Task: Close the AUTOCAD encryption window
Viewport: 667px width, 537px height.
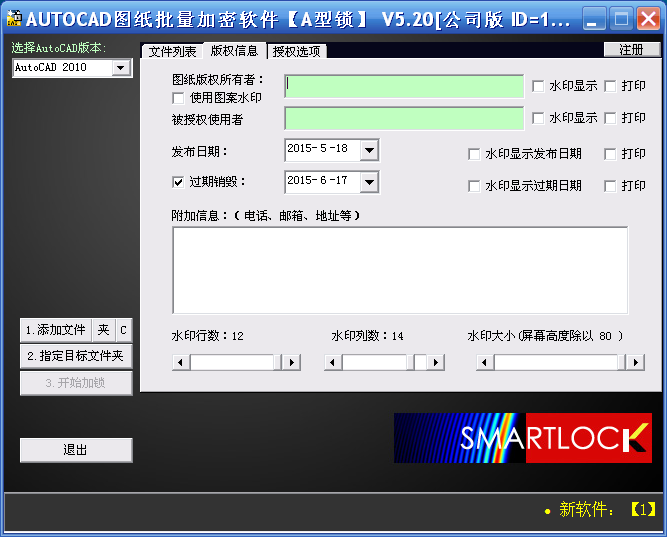Action: [648, 19]
